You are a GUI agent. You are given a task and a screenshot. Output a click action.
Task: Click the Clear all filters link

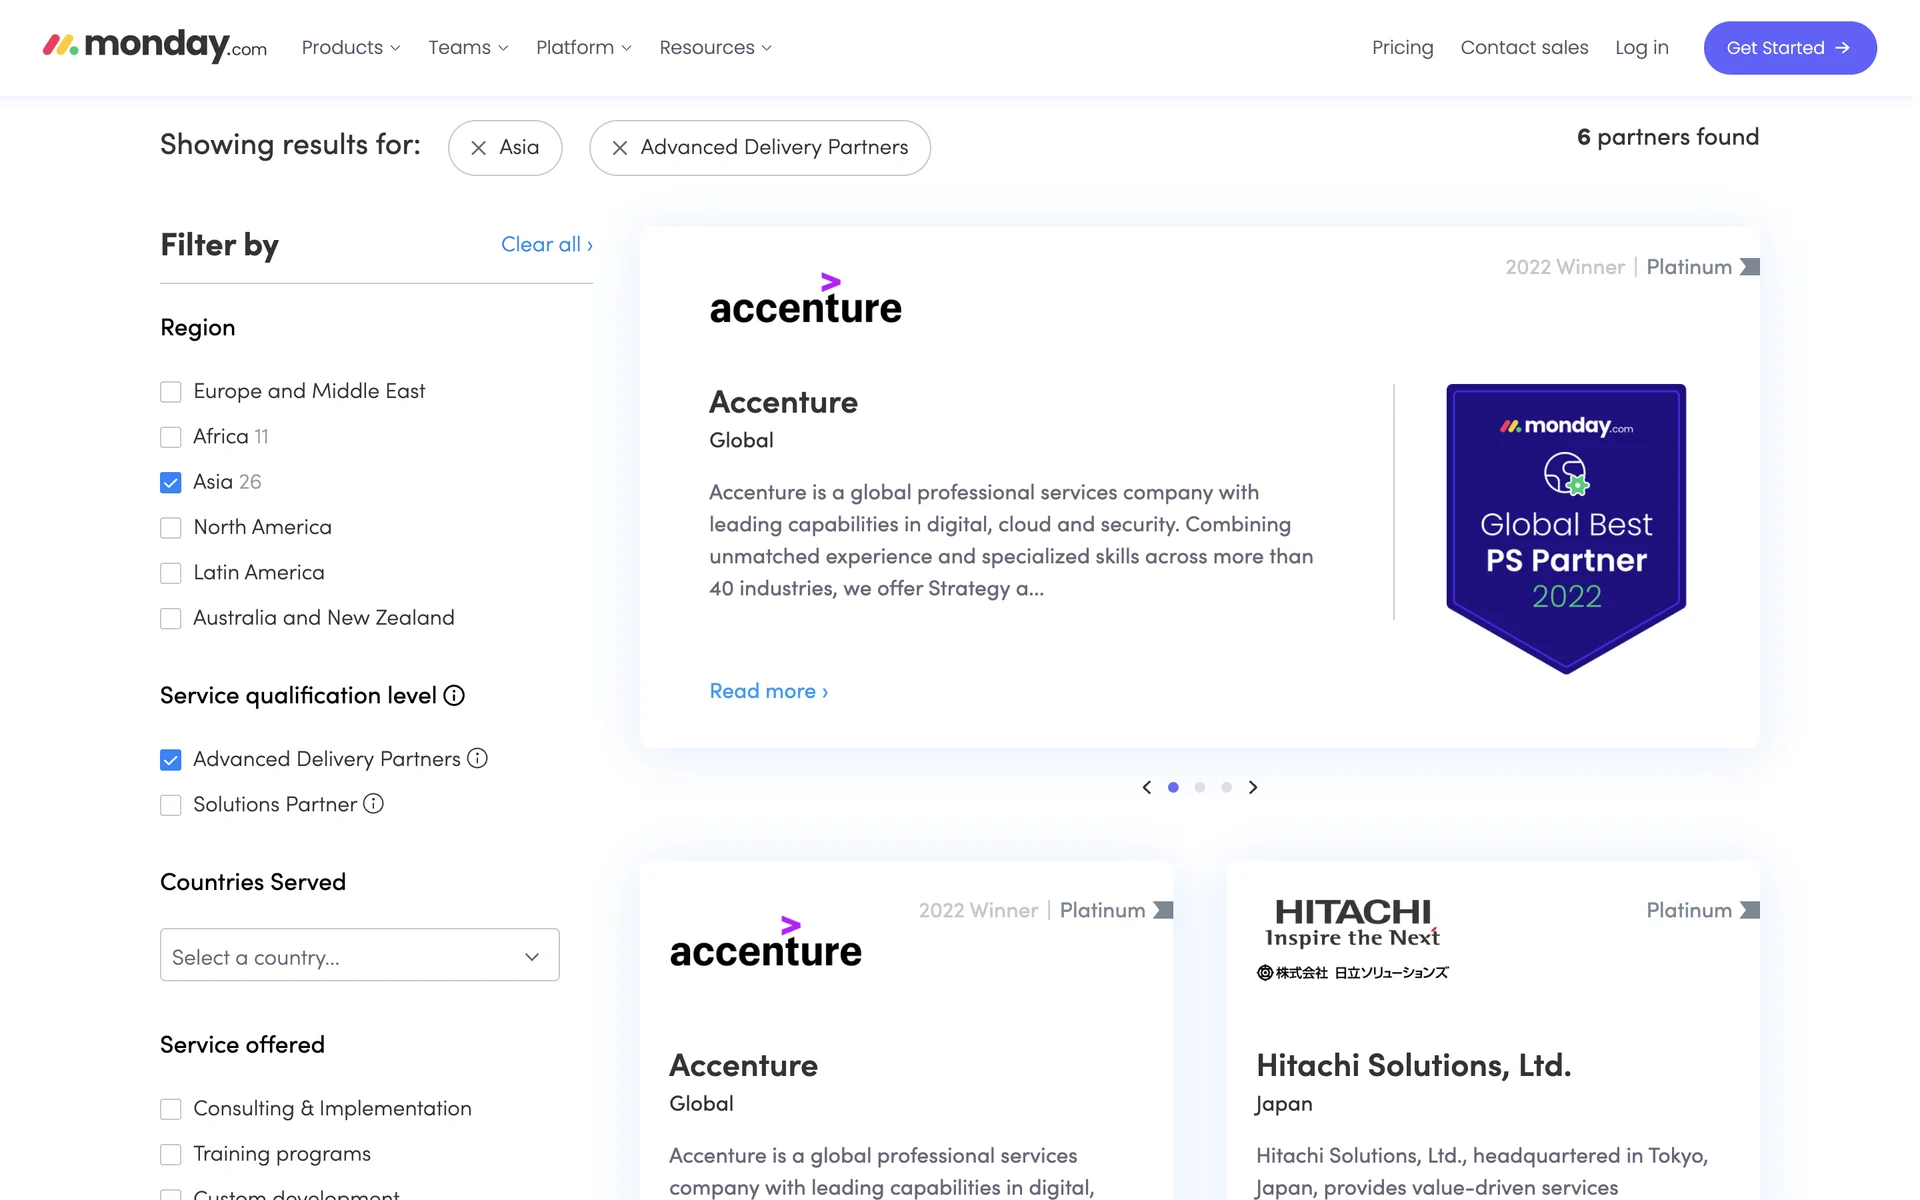[546, 245]
